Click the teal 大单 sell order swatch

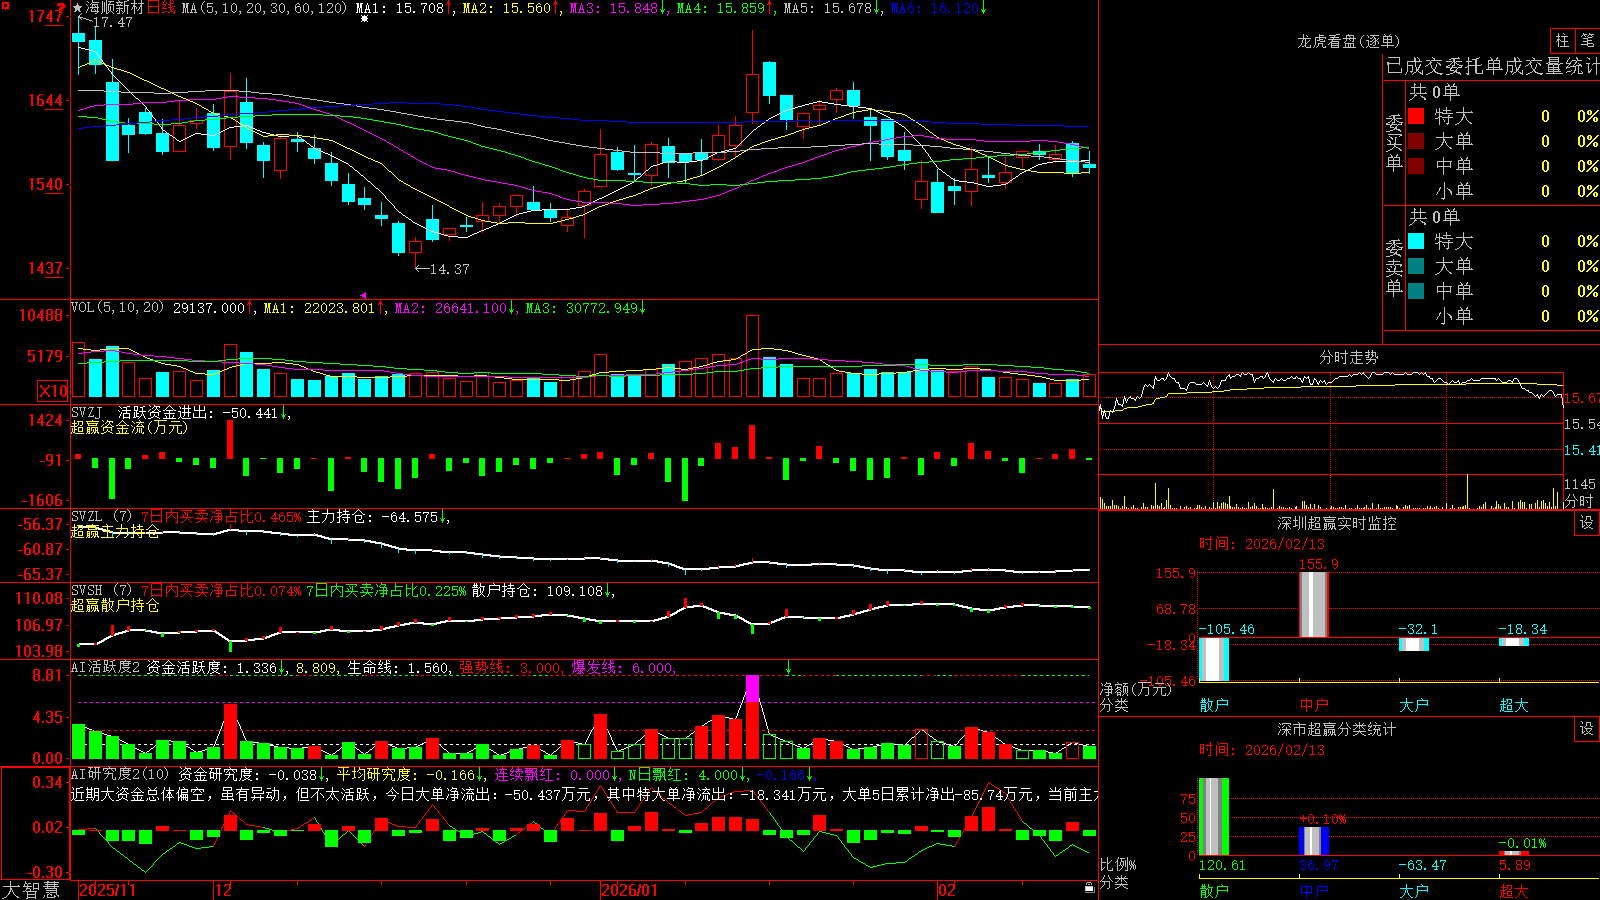1416,266
